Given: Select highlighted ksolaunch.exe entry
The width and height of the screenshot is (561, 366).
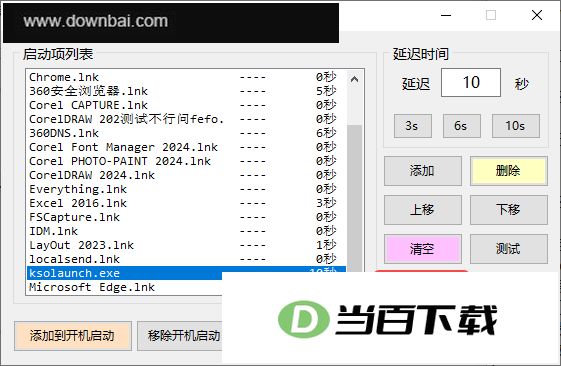Looking at the screenshot, I should [x=125, y=273].
